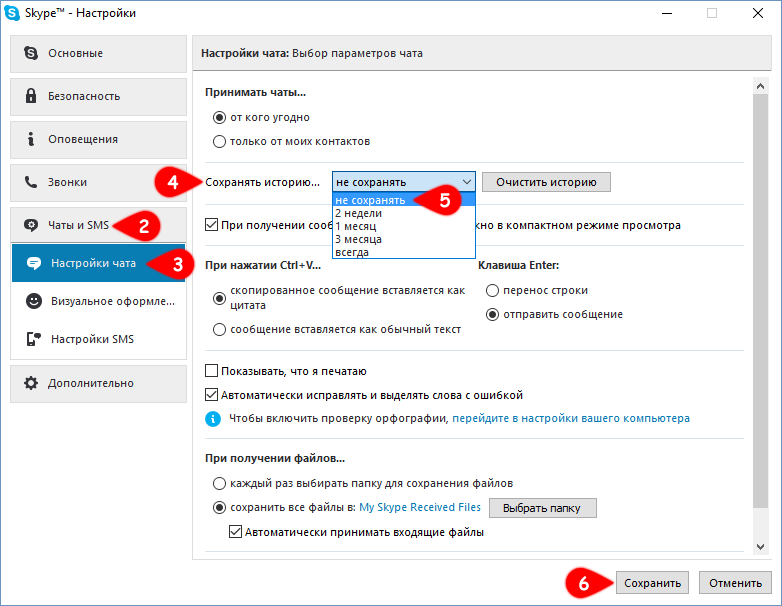The image size is (782, 606).
Task: Click the chat bubble icon beside Чаты и SMS
Action: (x=31, y=225)
